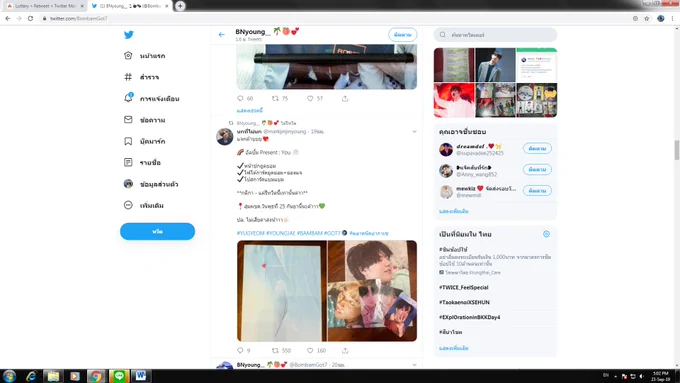The image size is (680, 383).
Task: Like the tweet with 57 likes
Action: coord(310,98)
